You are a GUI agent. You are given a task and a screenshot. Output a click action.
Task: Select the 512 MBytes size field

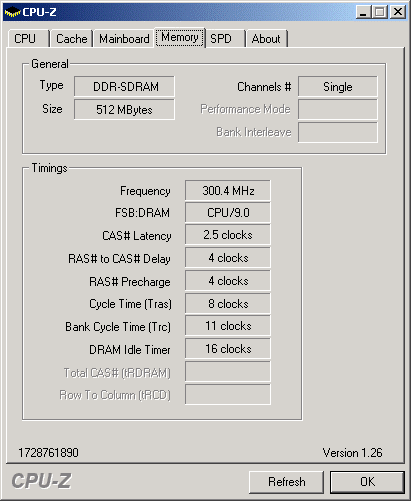point(124,109)
